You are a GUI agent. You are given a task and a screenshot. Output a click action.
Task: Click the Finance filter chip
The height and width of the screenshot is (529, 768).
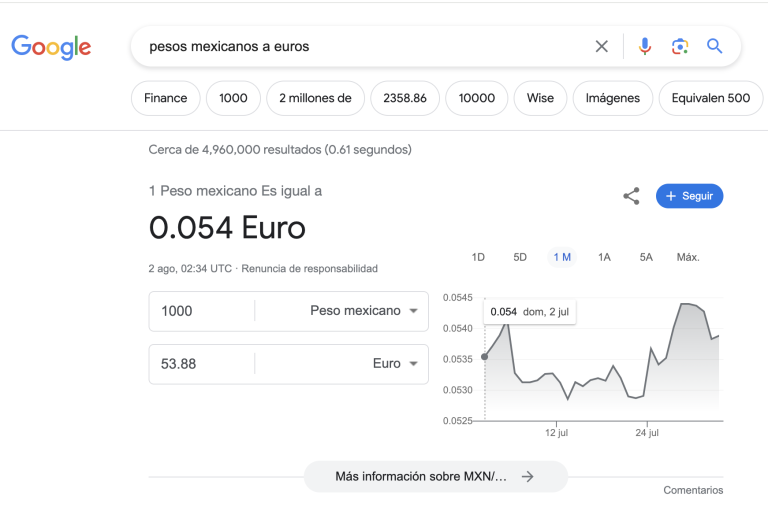pos(165,98)
